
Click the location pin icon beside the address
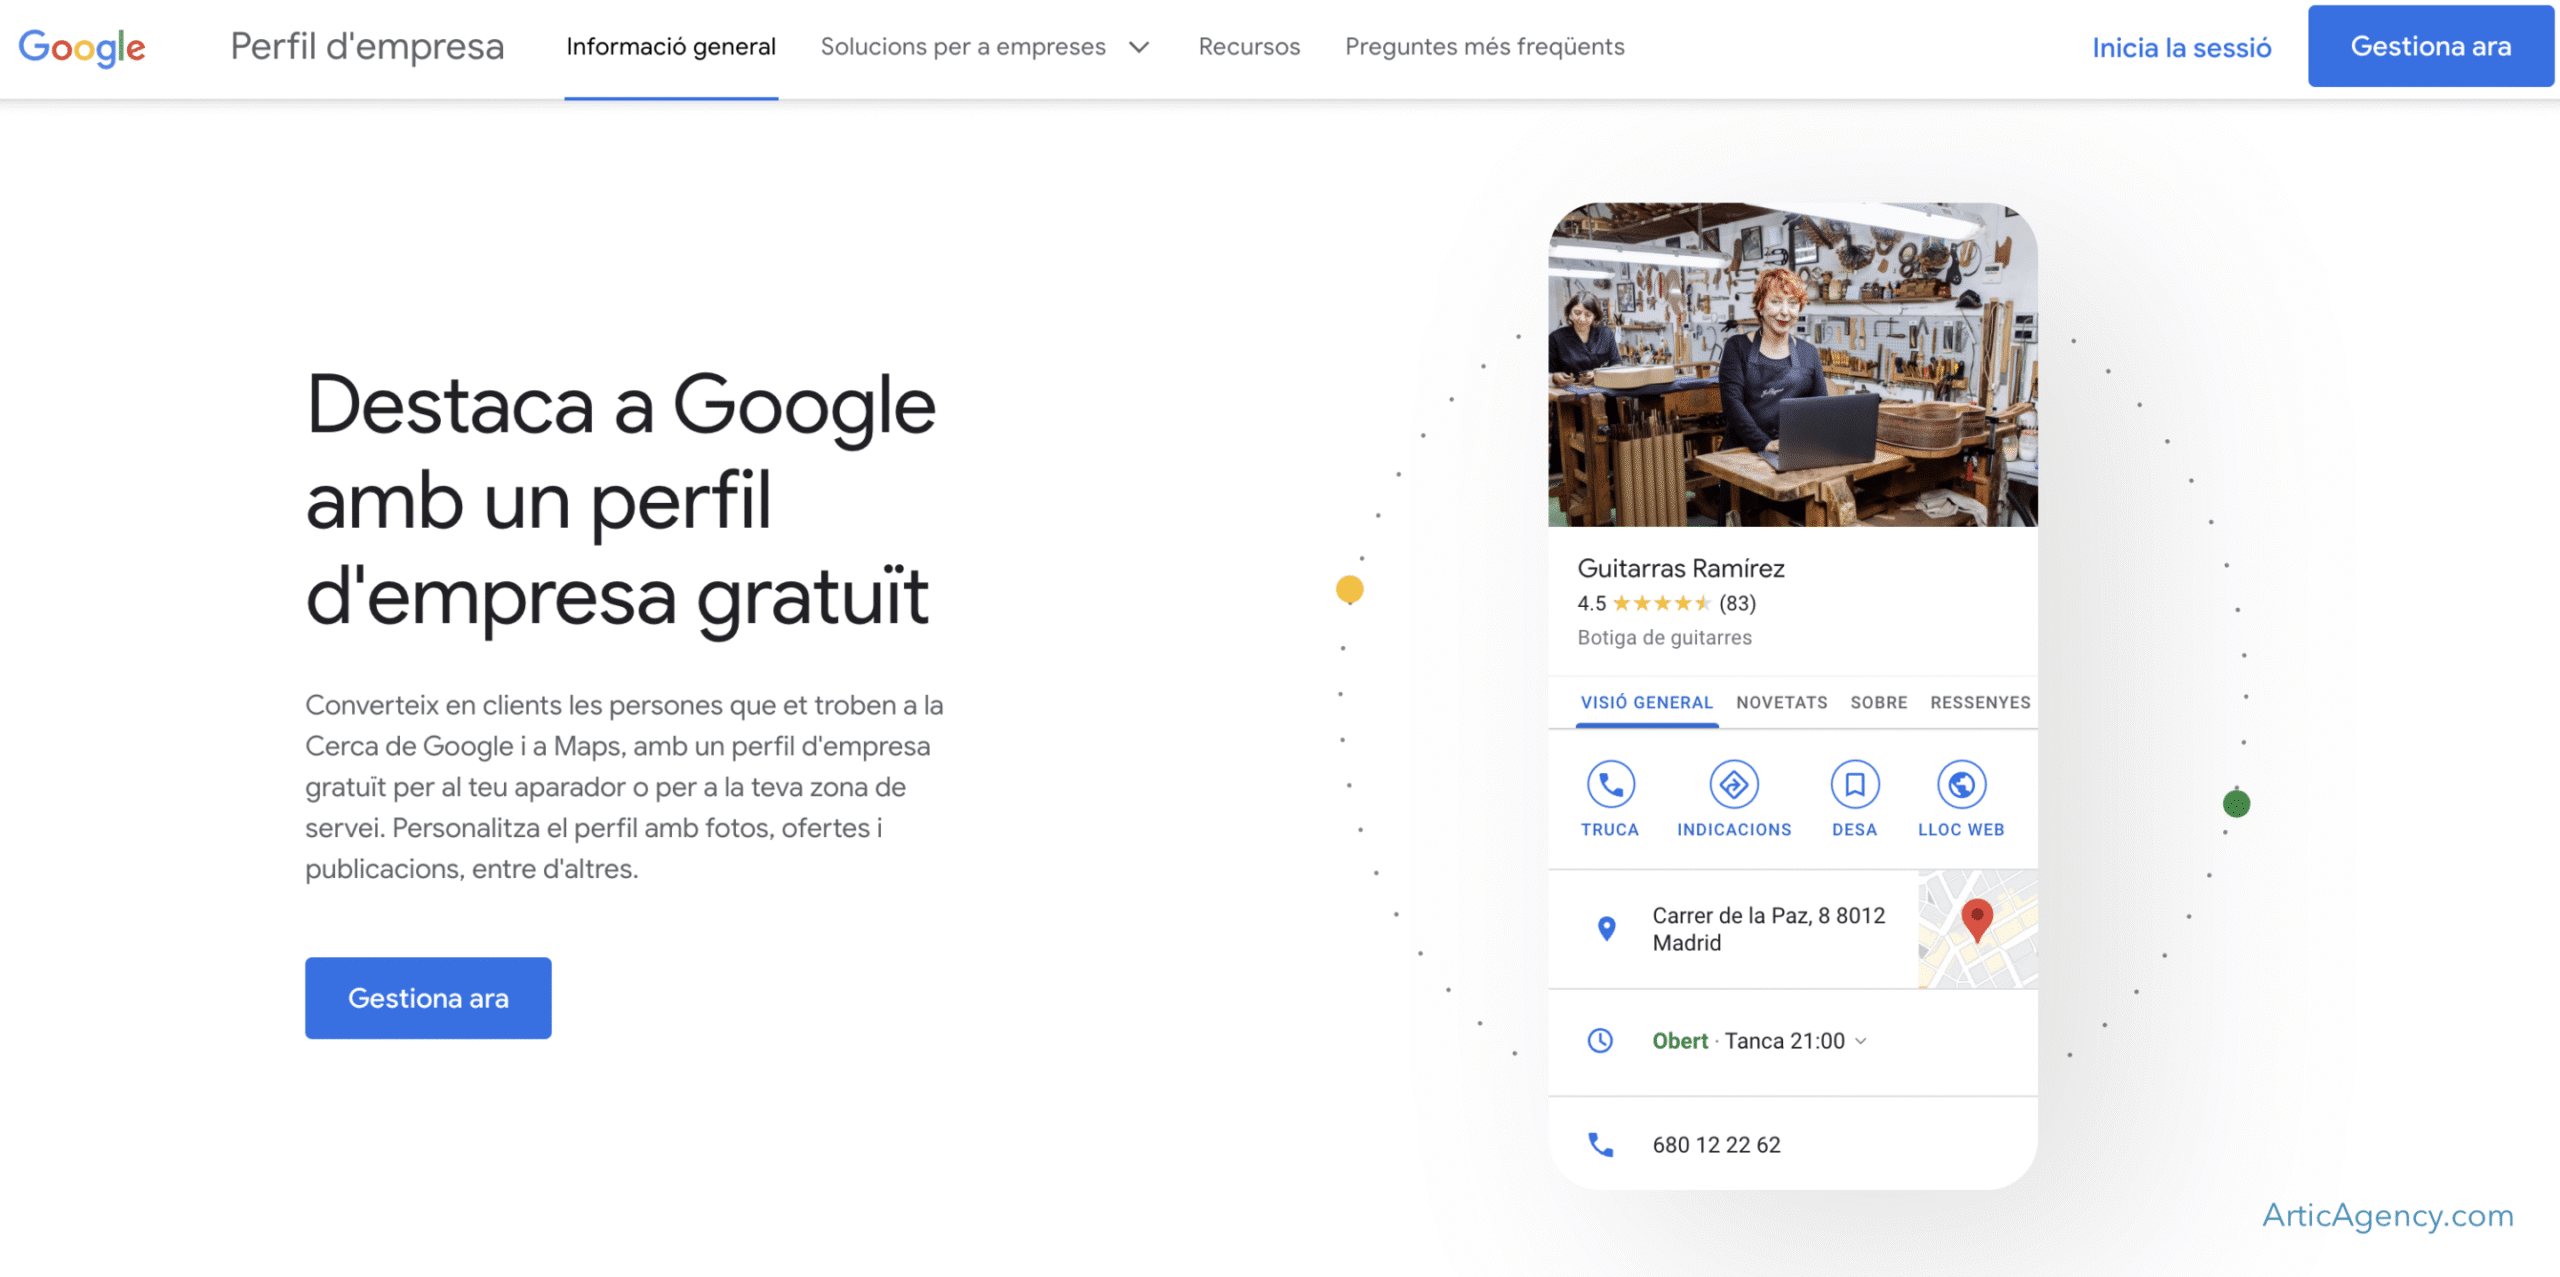[1606, 928]
